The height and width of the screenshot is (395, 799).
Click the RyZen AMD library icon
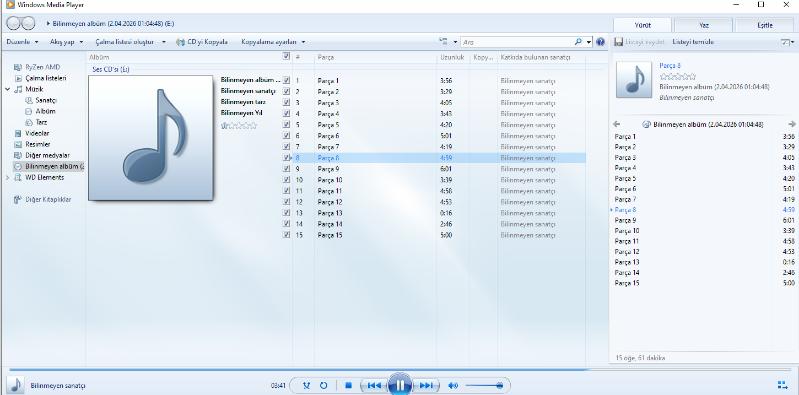coord(18,67)
